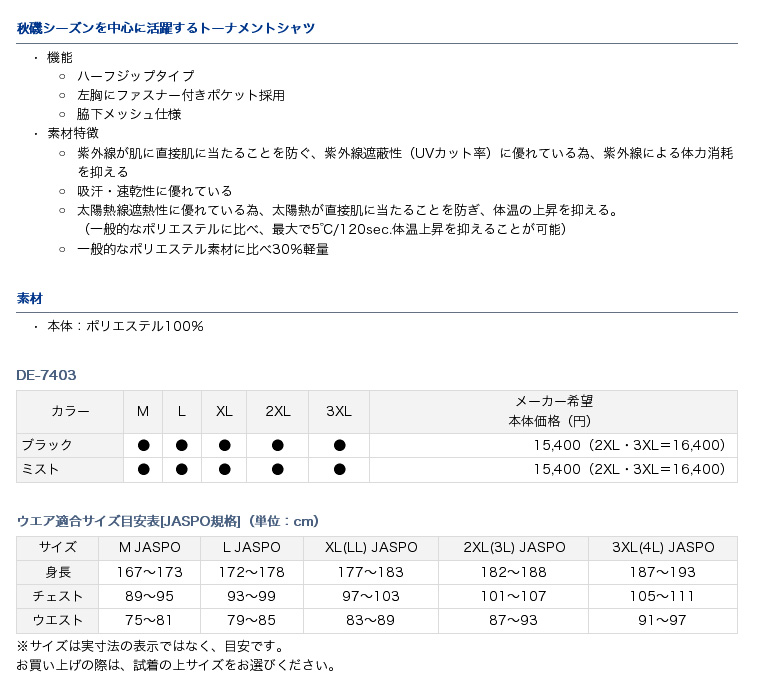The image size is (760, 691).
Task: Click the height cell '167～173'
Action: click(x=150, y=572)
